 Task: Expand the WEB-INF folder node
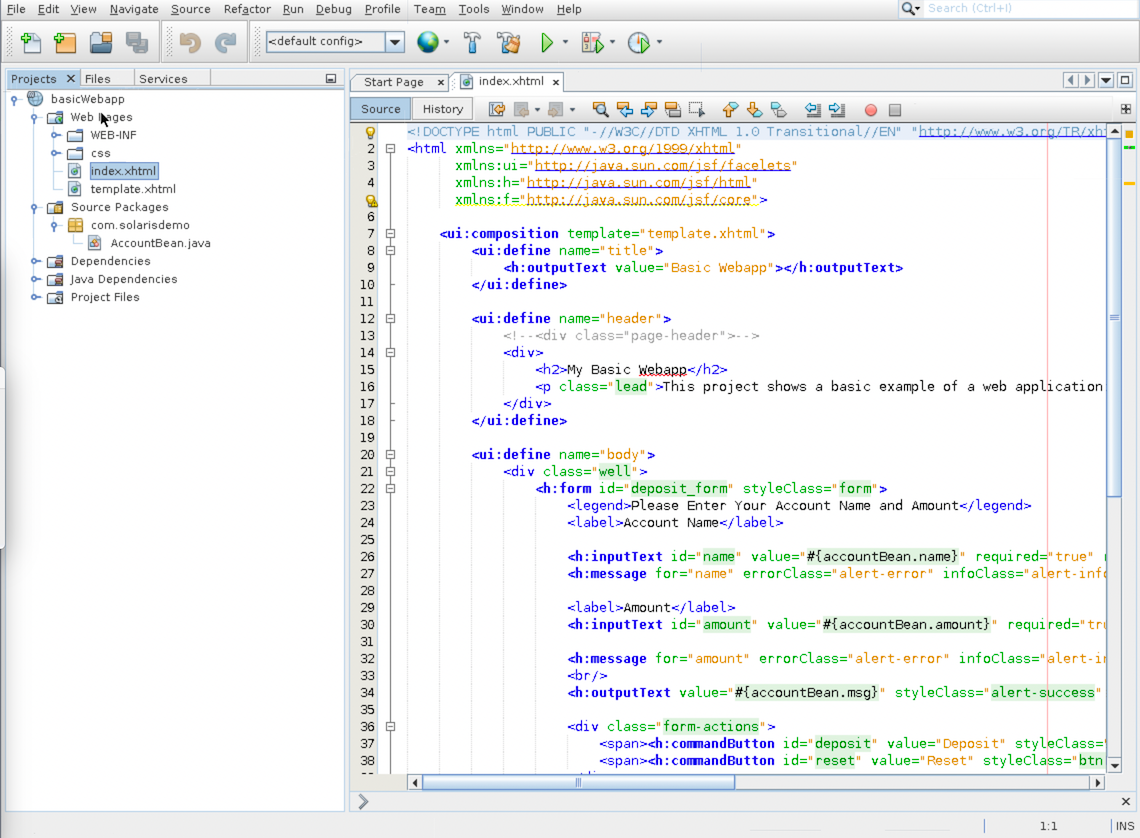[x=56, y=135]
